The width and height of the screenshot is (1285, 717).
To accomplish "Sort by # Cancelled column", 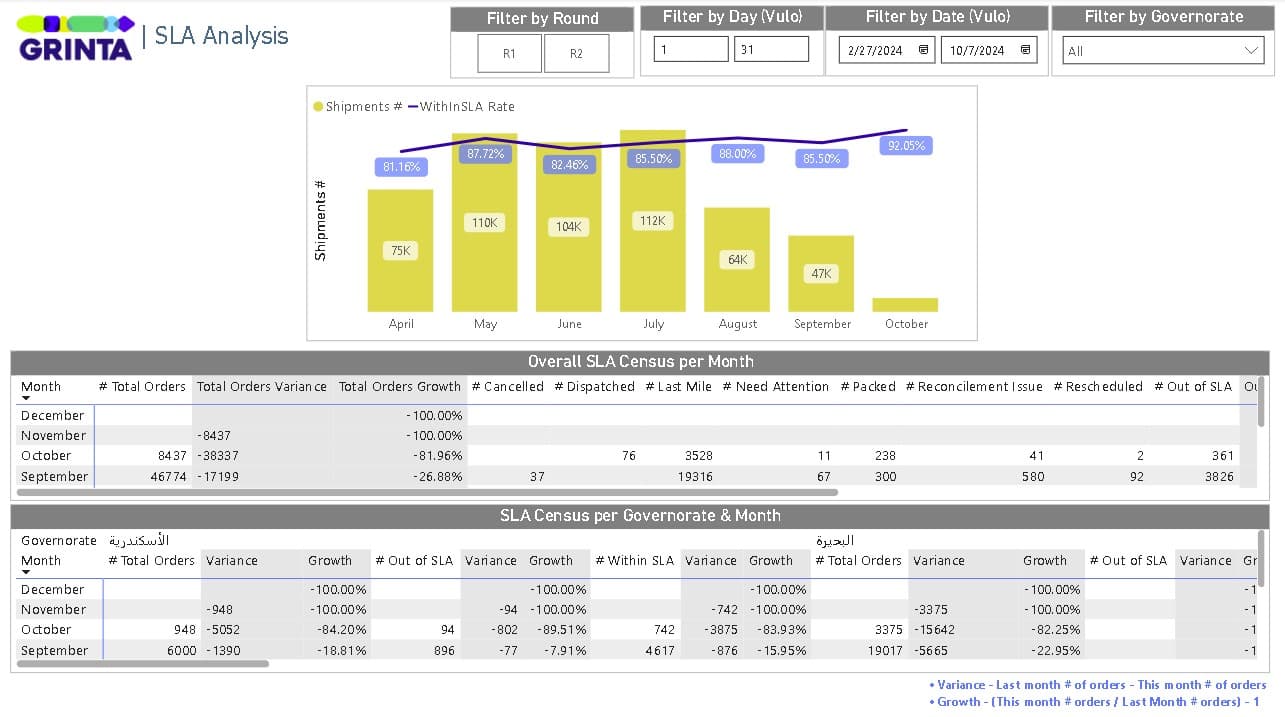I will pos(508,386).
